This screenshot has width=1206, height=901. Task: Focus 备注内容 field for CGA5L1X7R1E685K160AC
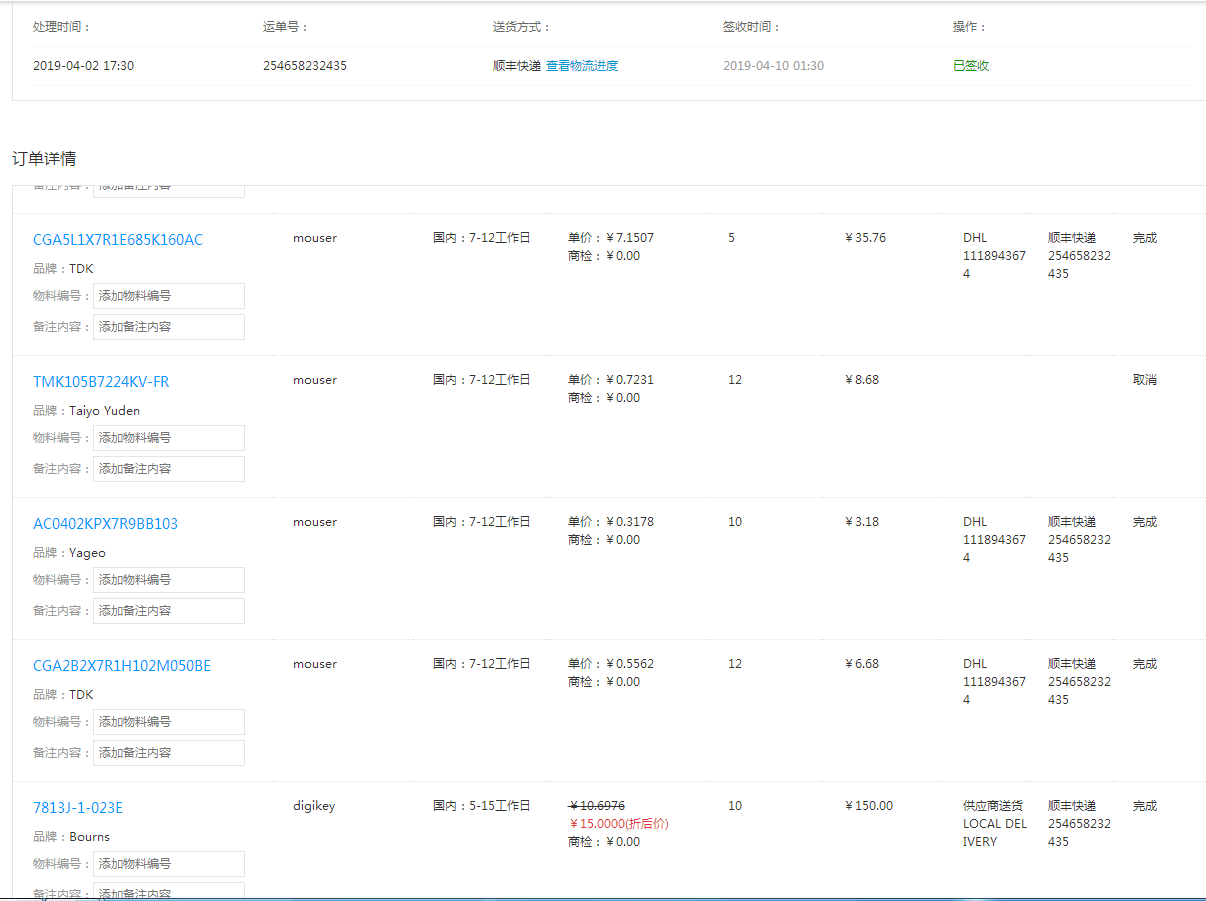click(x=169, y=327)
